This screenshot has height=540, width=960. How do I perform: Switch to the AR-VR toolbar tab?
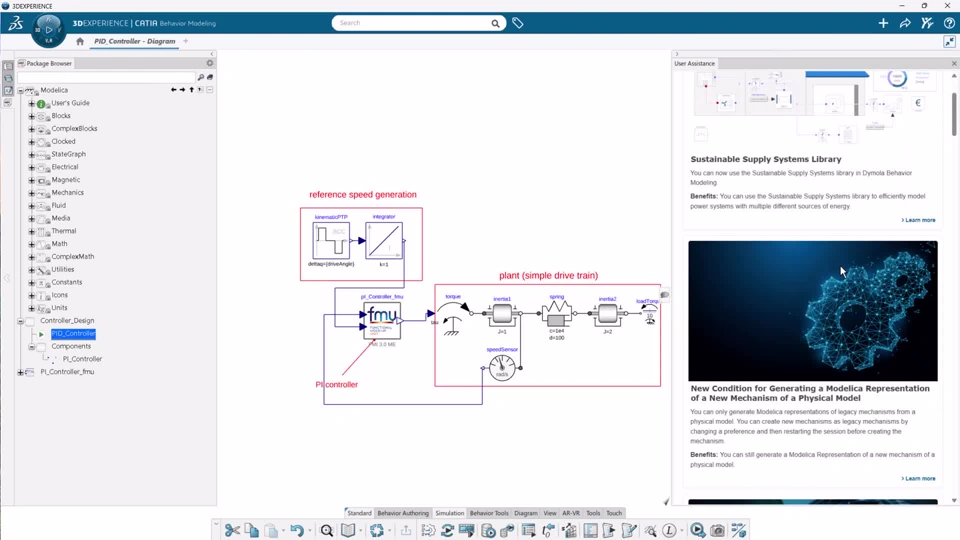pyautogui.click(x=571, y=513)
